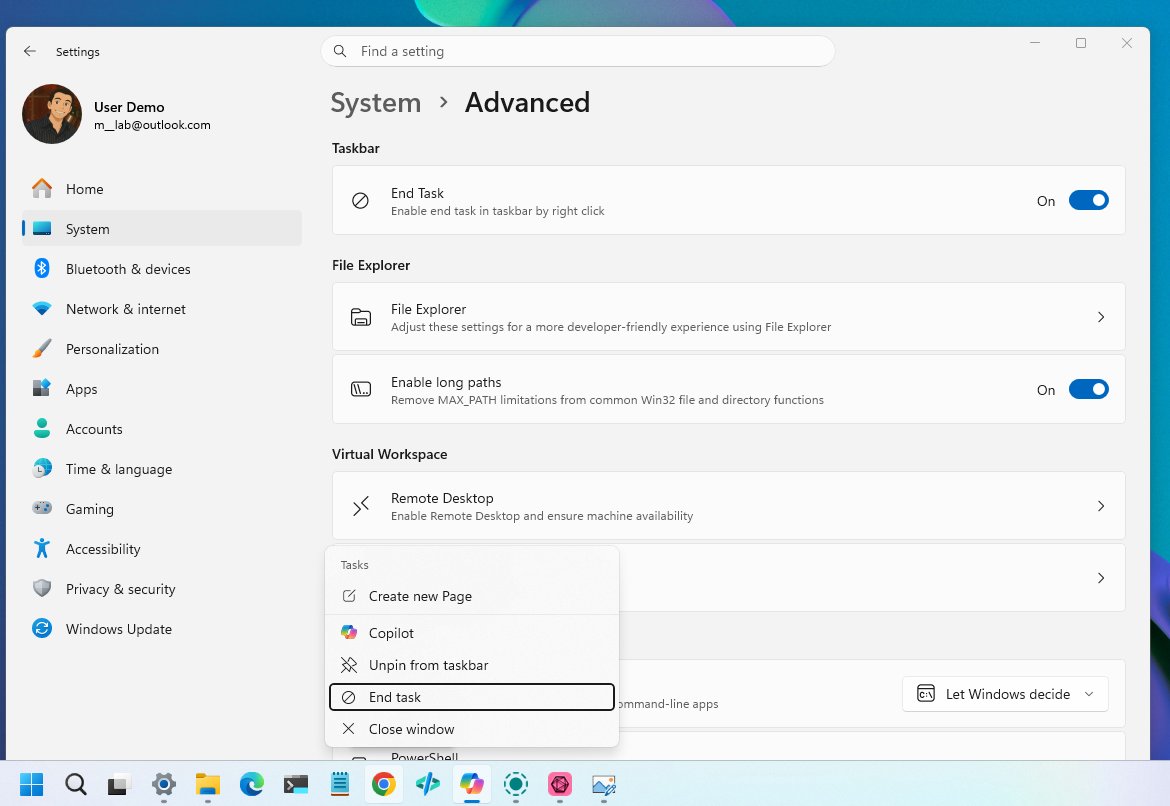Select Bluetooth & devices in the sidebar
1170x806 pixels.
tap(128, 269)
